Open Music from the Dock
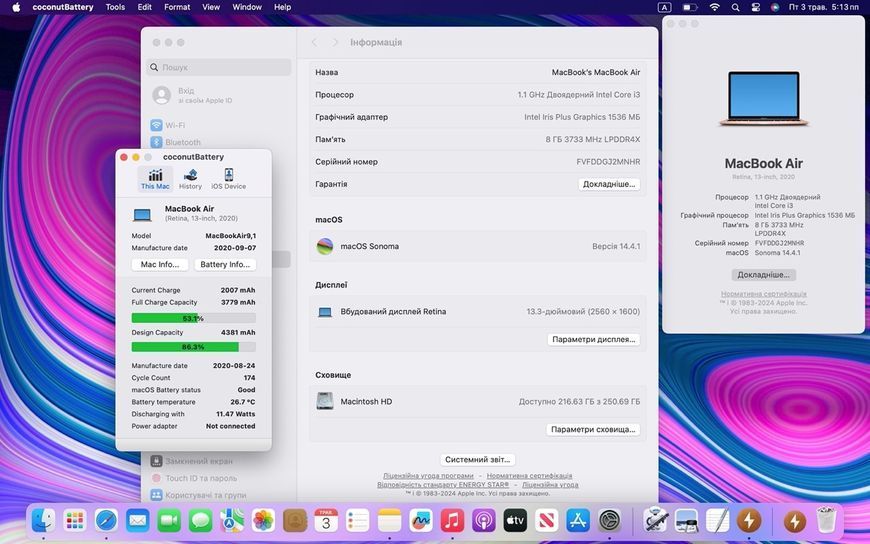870x544 pixels. [452, 521]
